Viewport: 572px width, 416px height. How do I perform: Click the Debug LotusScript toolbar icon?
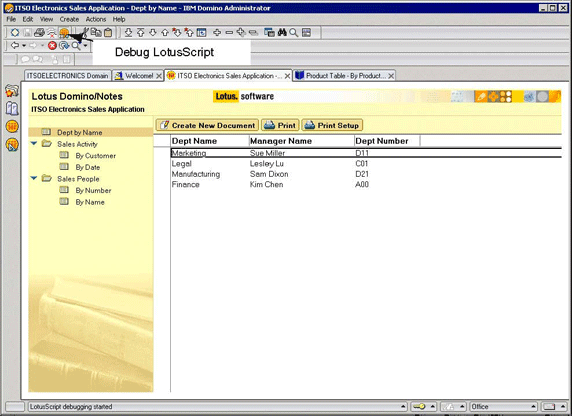(x=64, y=33)
